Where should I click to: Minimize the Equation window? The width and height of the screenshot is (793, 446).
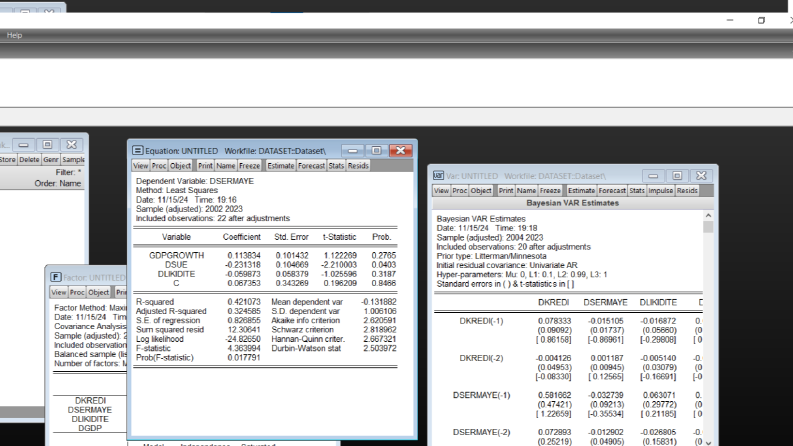tap(353, 151)
